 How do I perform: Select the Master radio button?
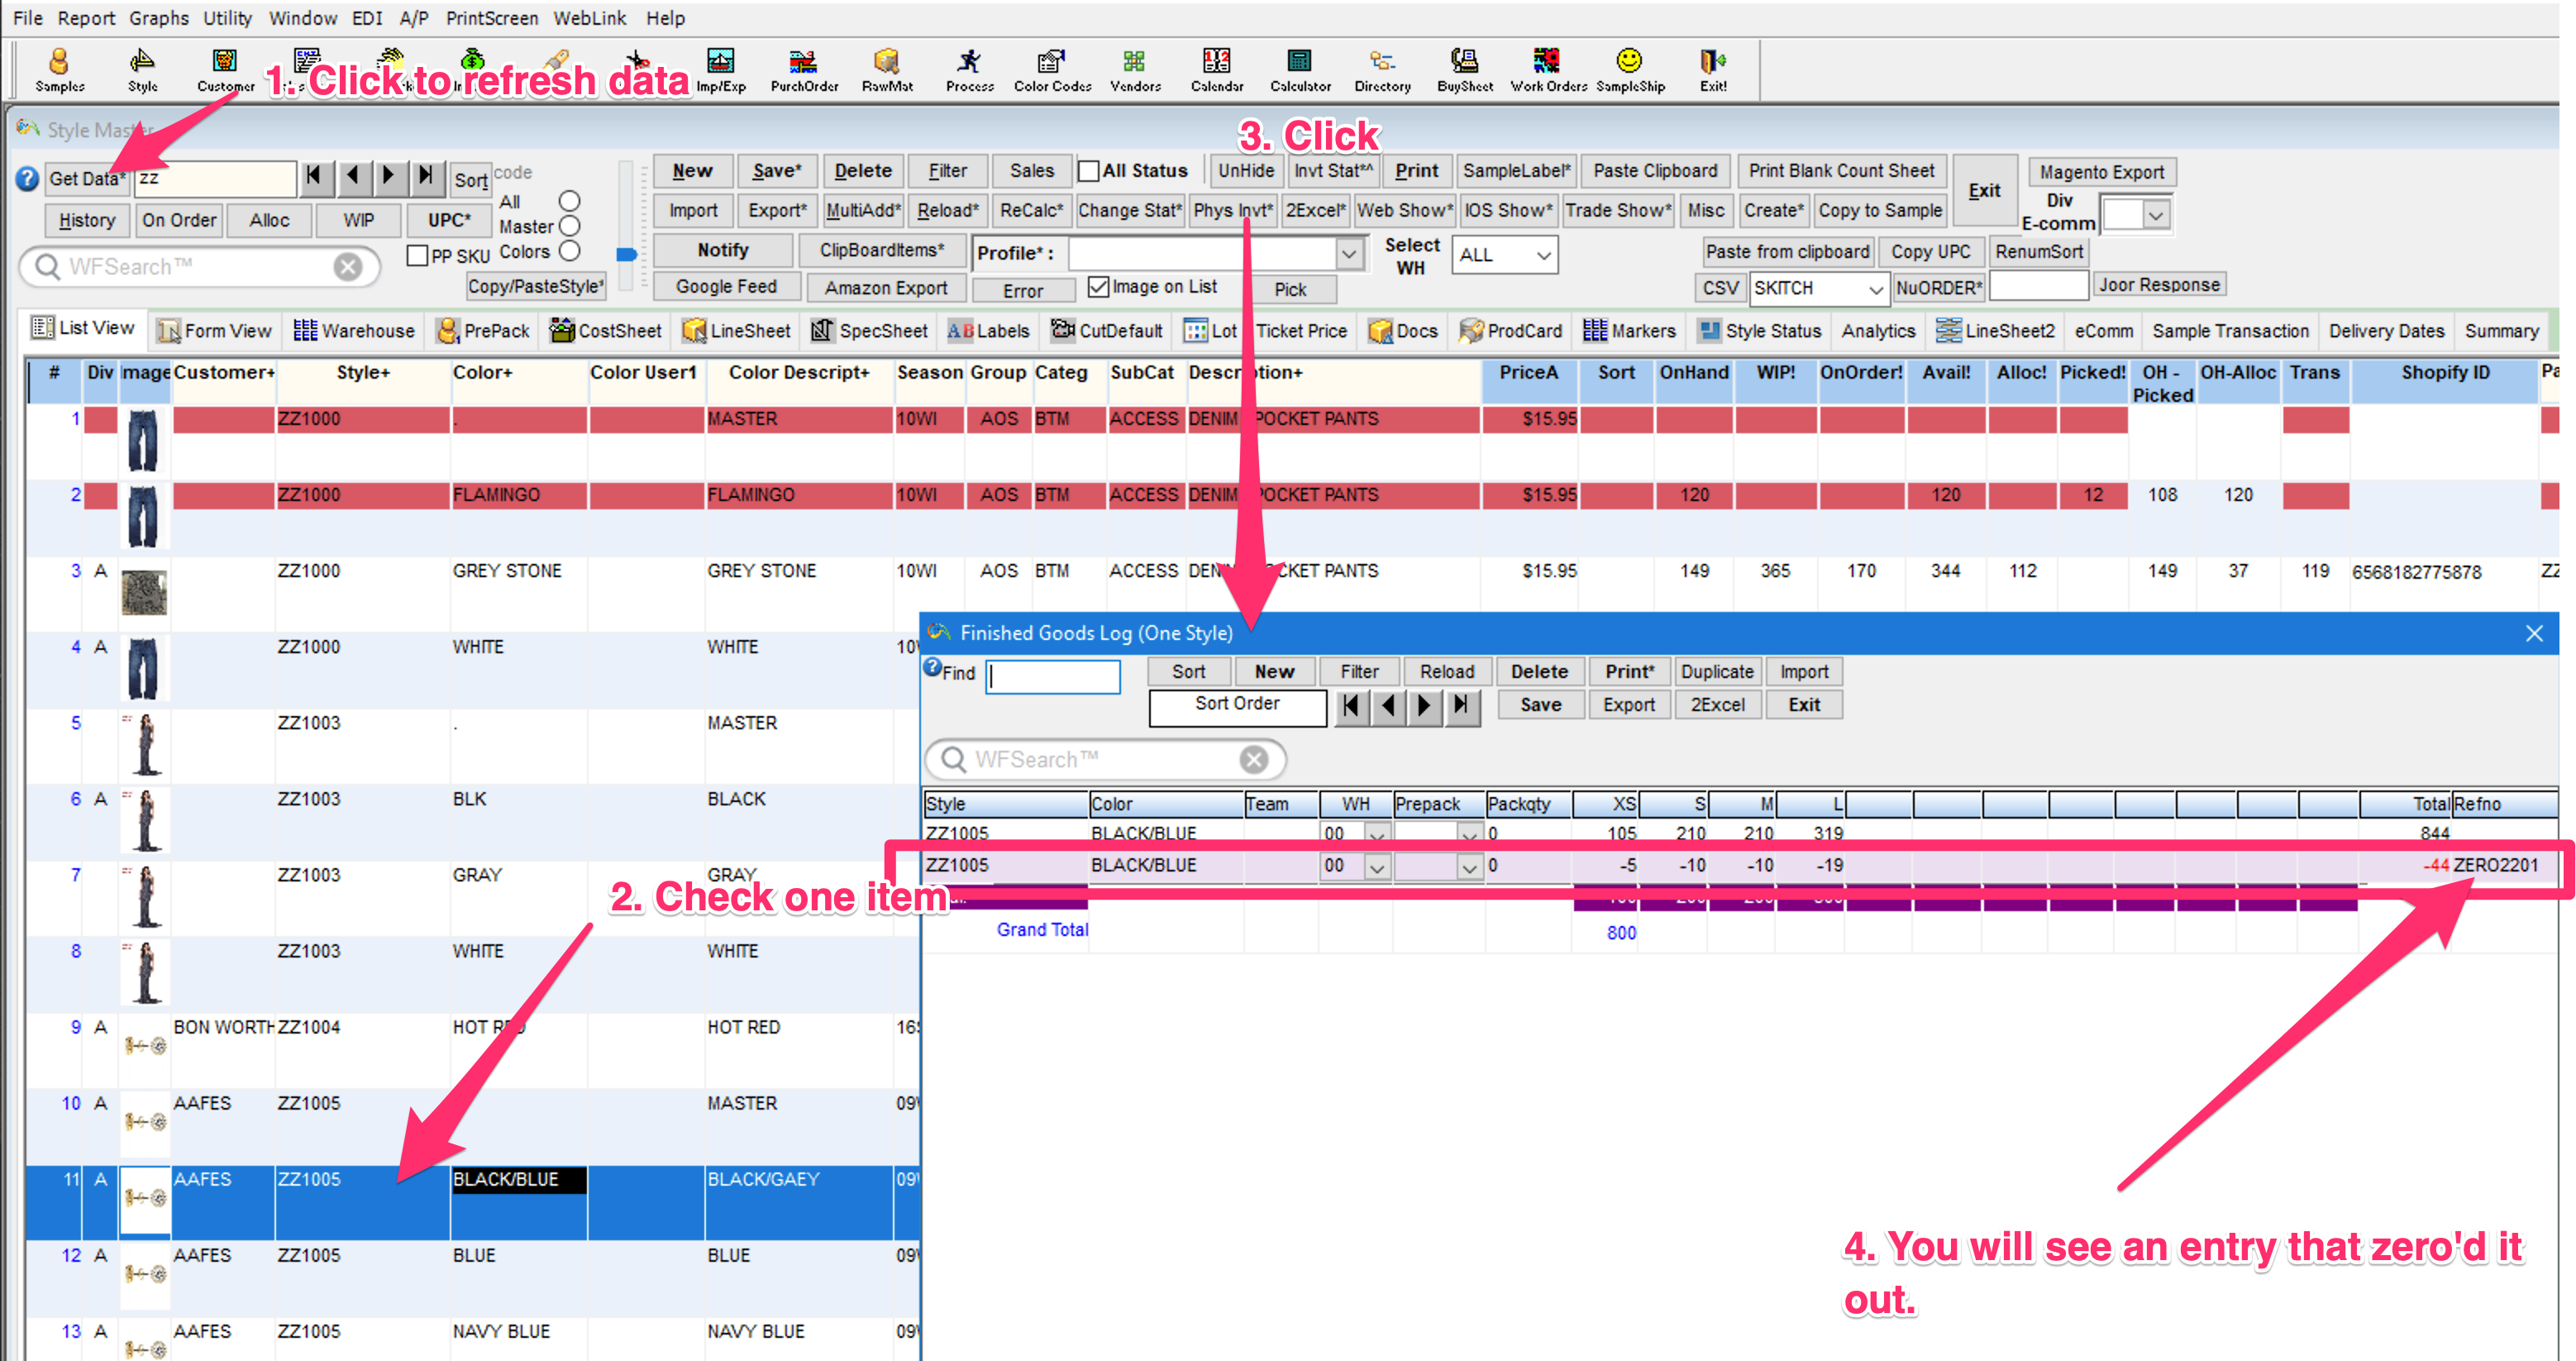pyautogui.click(x=570, y=226)
